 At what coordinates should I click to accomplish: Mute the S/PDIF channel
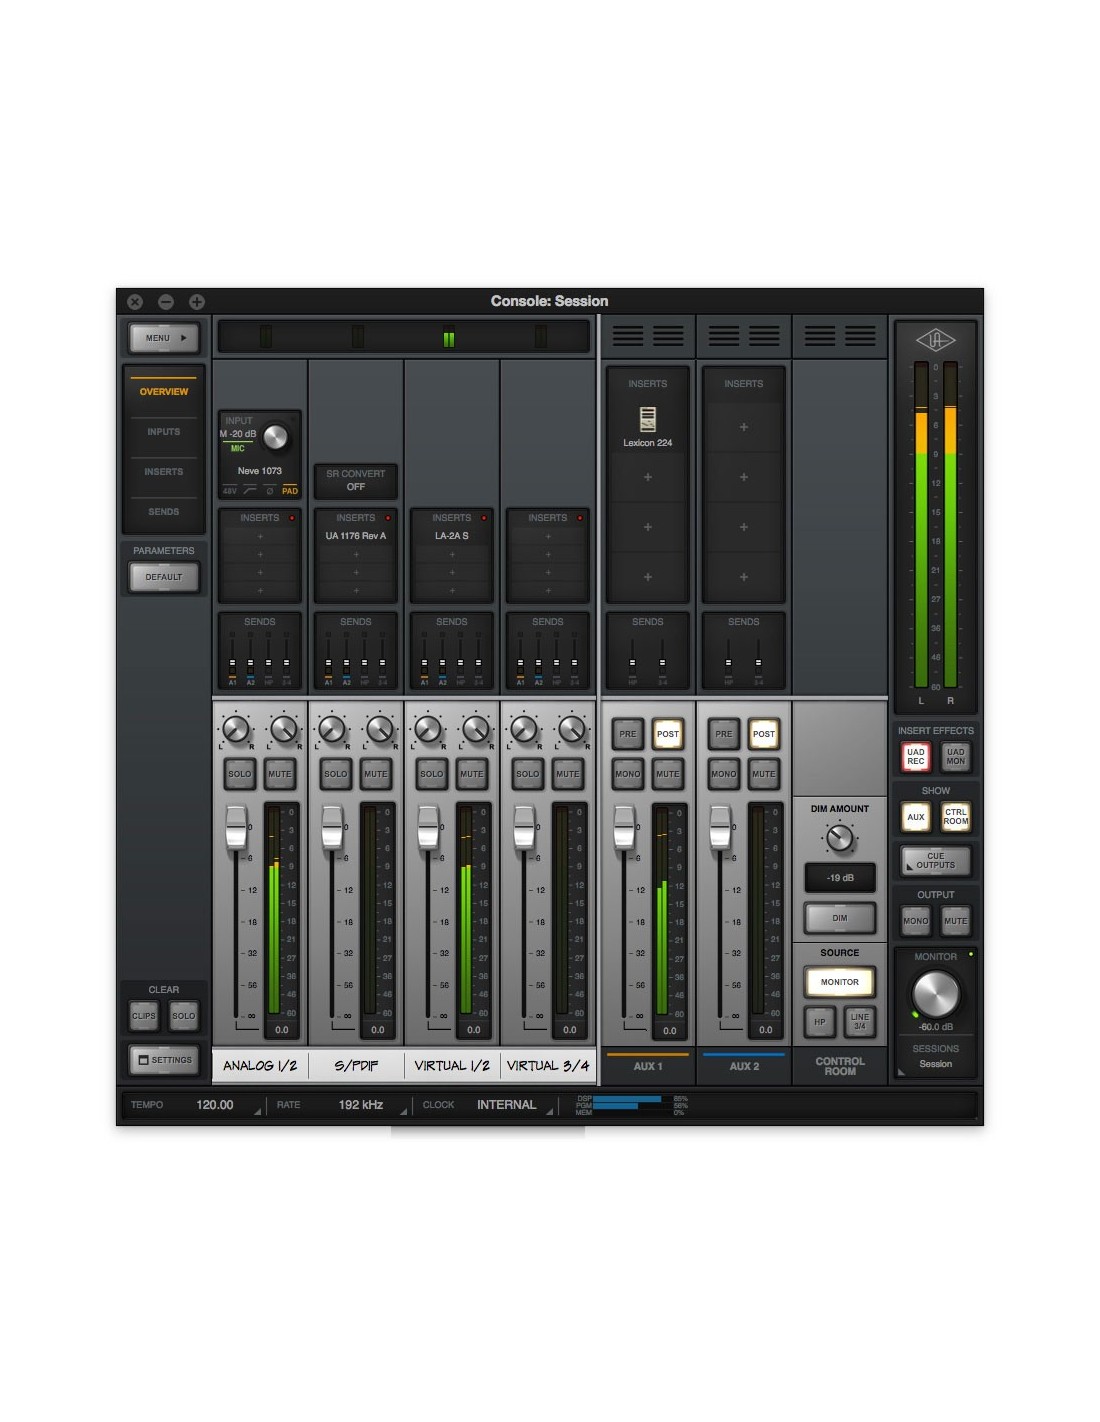click(376, 774)
